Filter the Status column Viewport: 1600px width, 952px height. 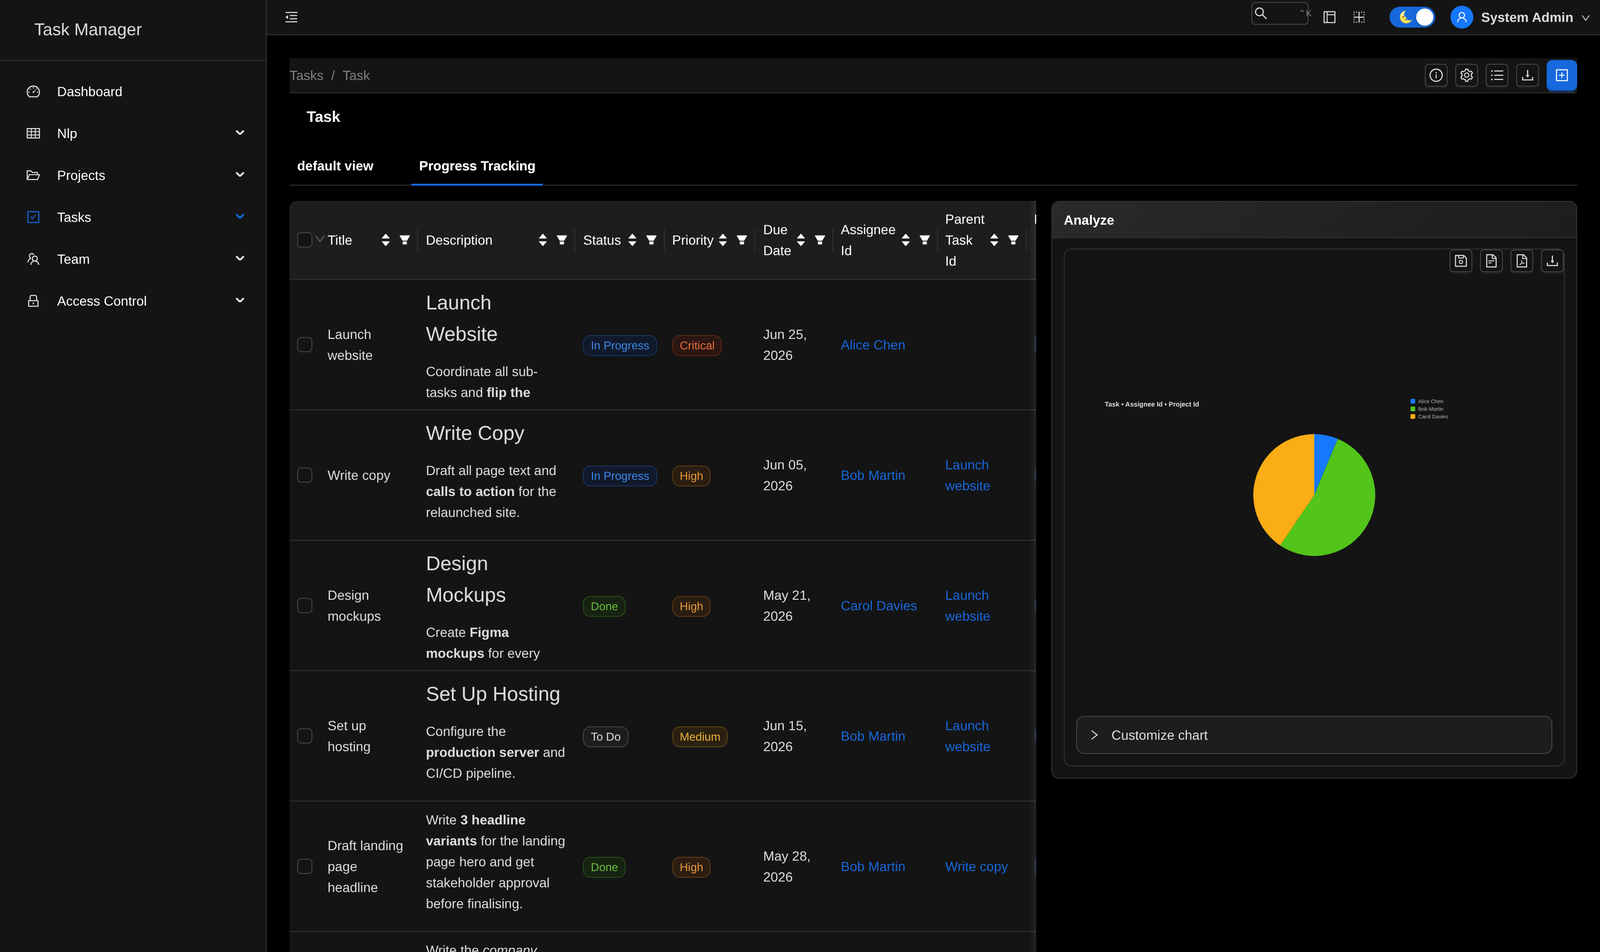pyautogui.click(x=651, y=240)
